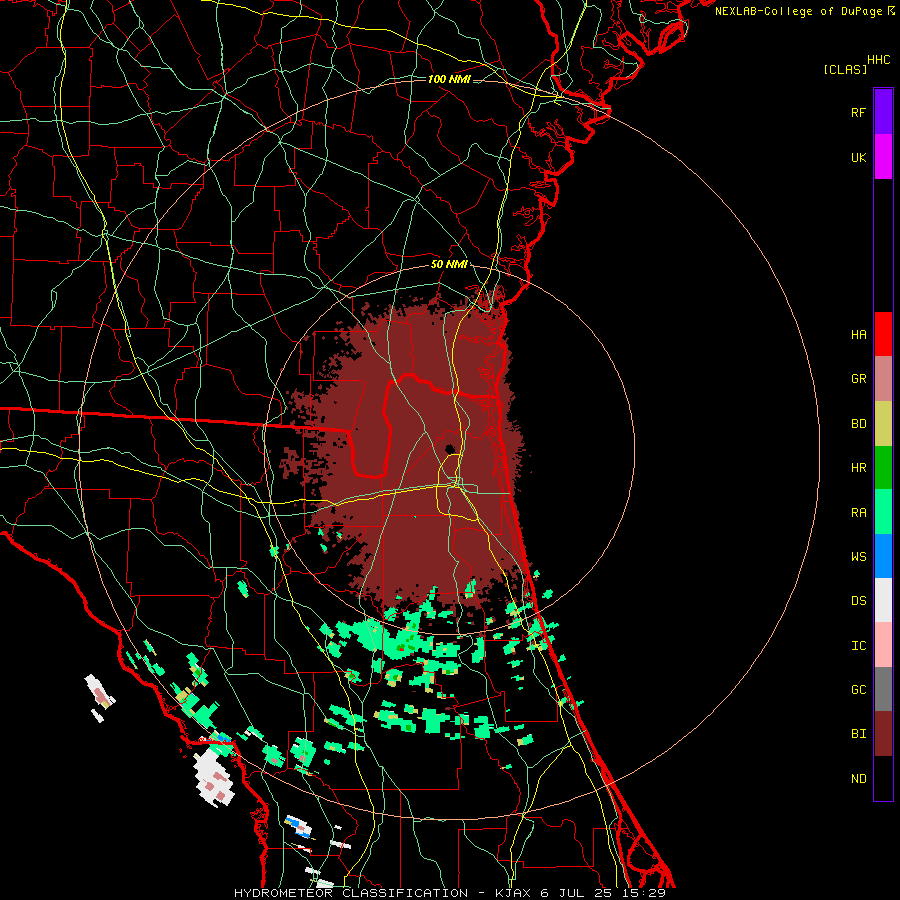
Task: Click the HA legend label
Action: (858, 335)
